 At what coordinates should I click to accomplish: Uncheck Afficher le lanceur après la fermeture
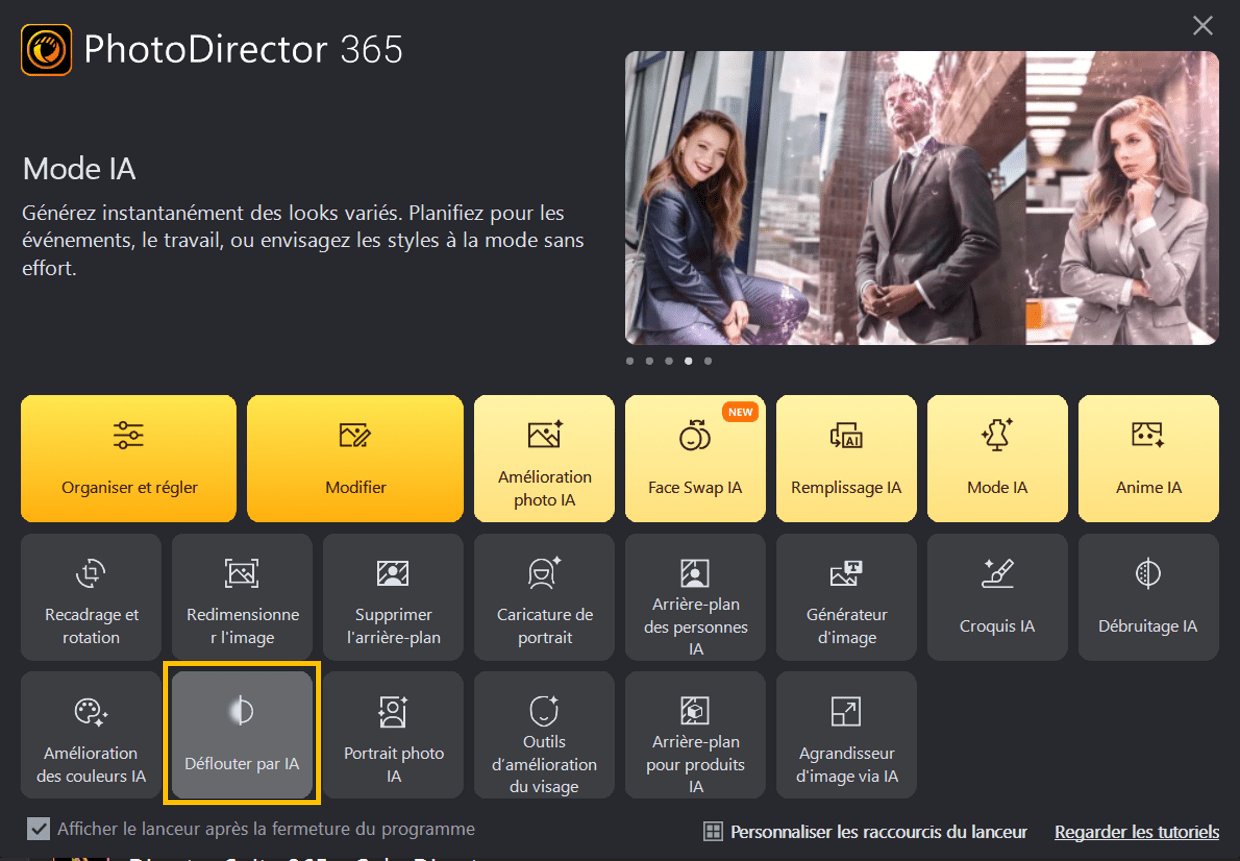coord(39,829)
